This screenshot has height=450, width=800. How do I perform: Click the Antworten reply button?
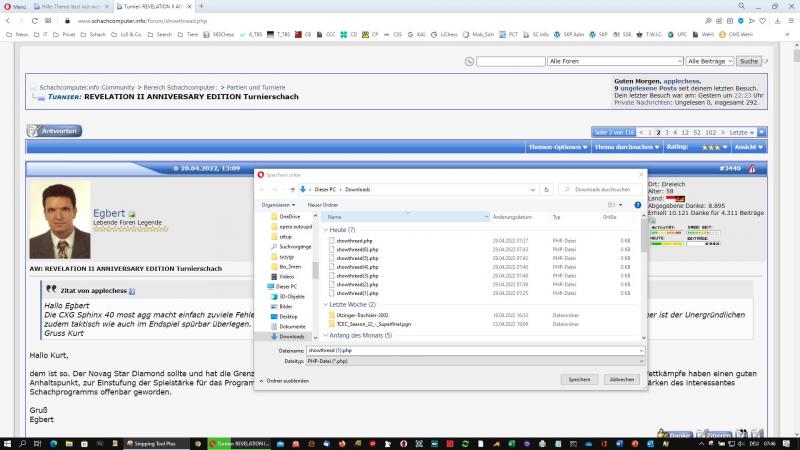(54, 131)
